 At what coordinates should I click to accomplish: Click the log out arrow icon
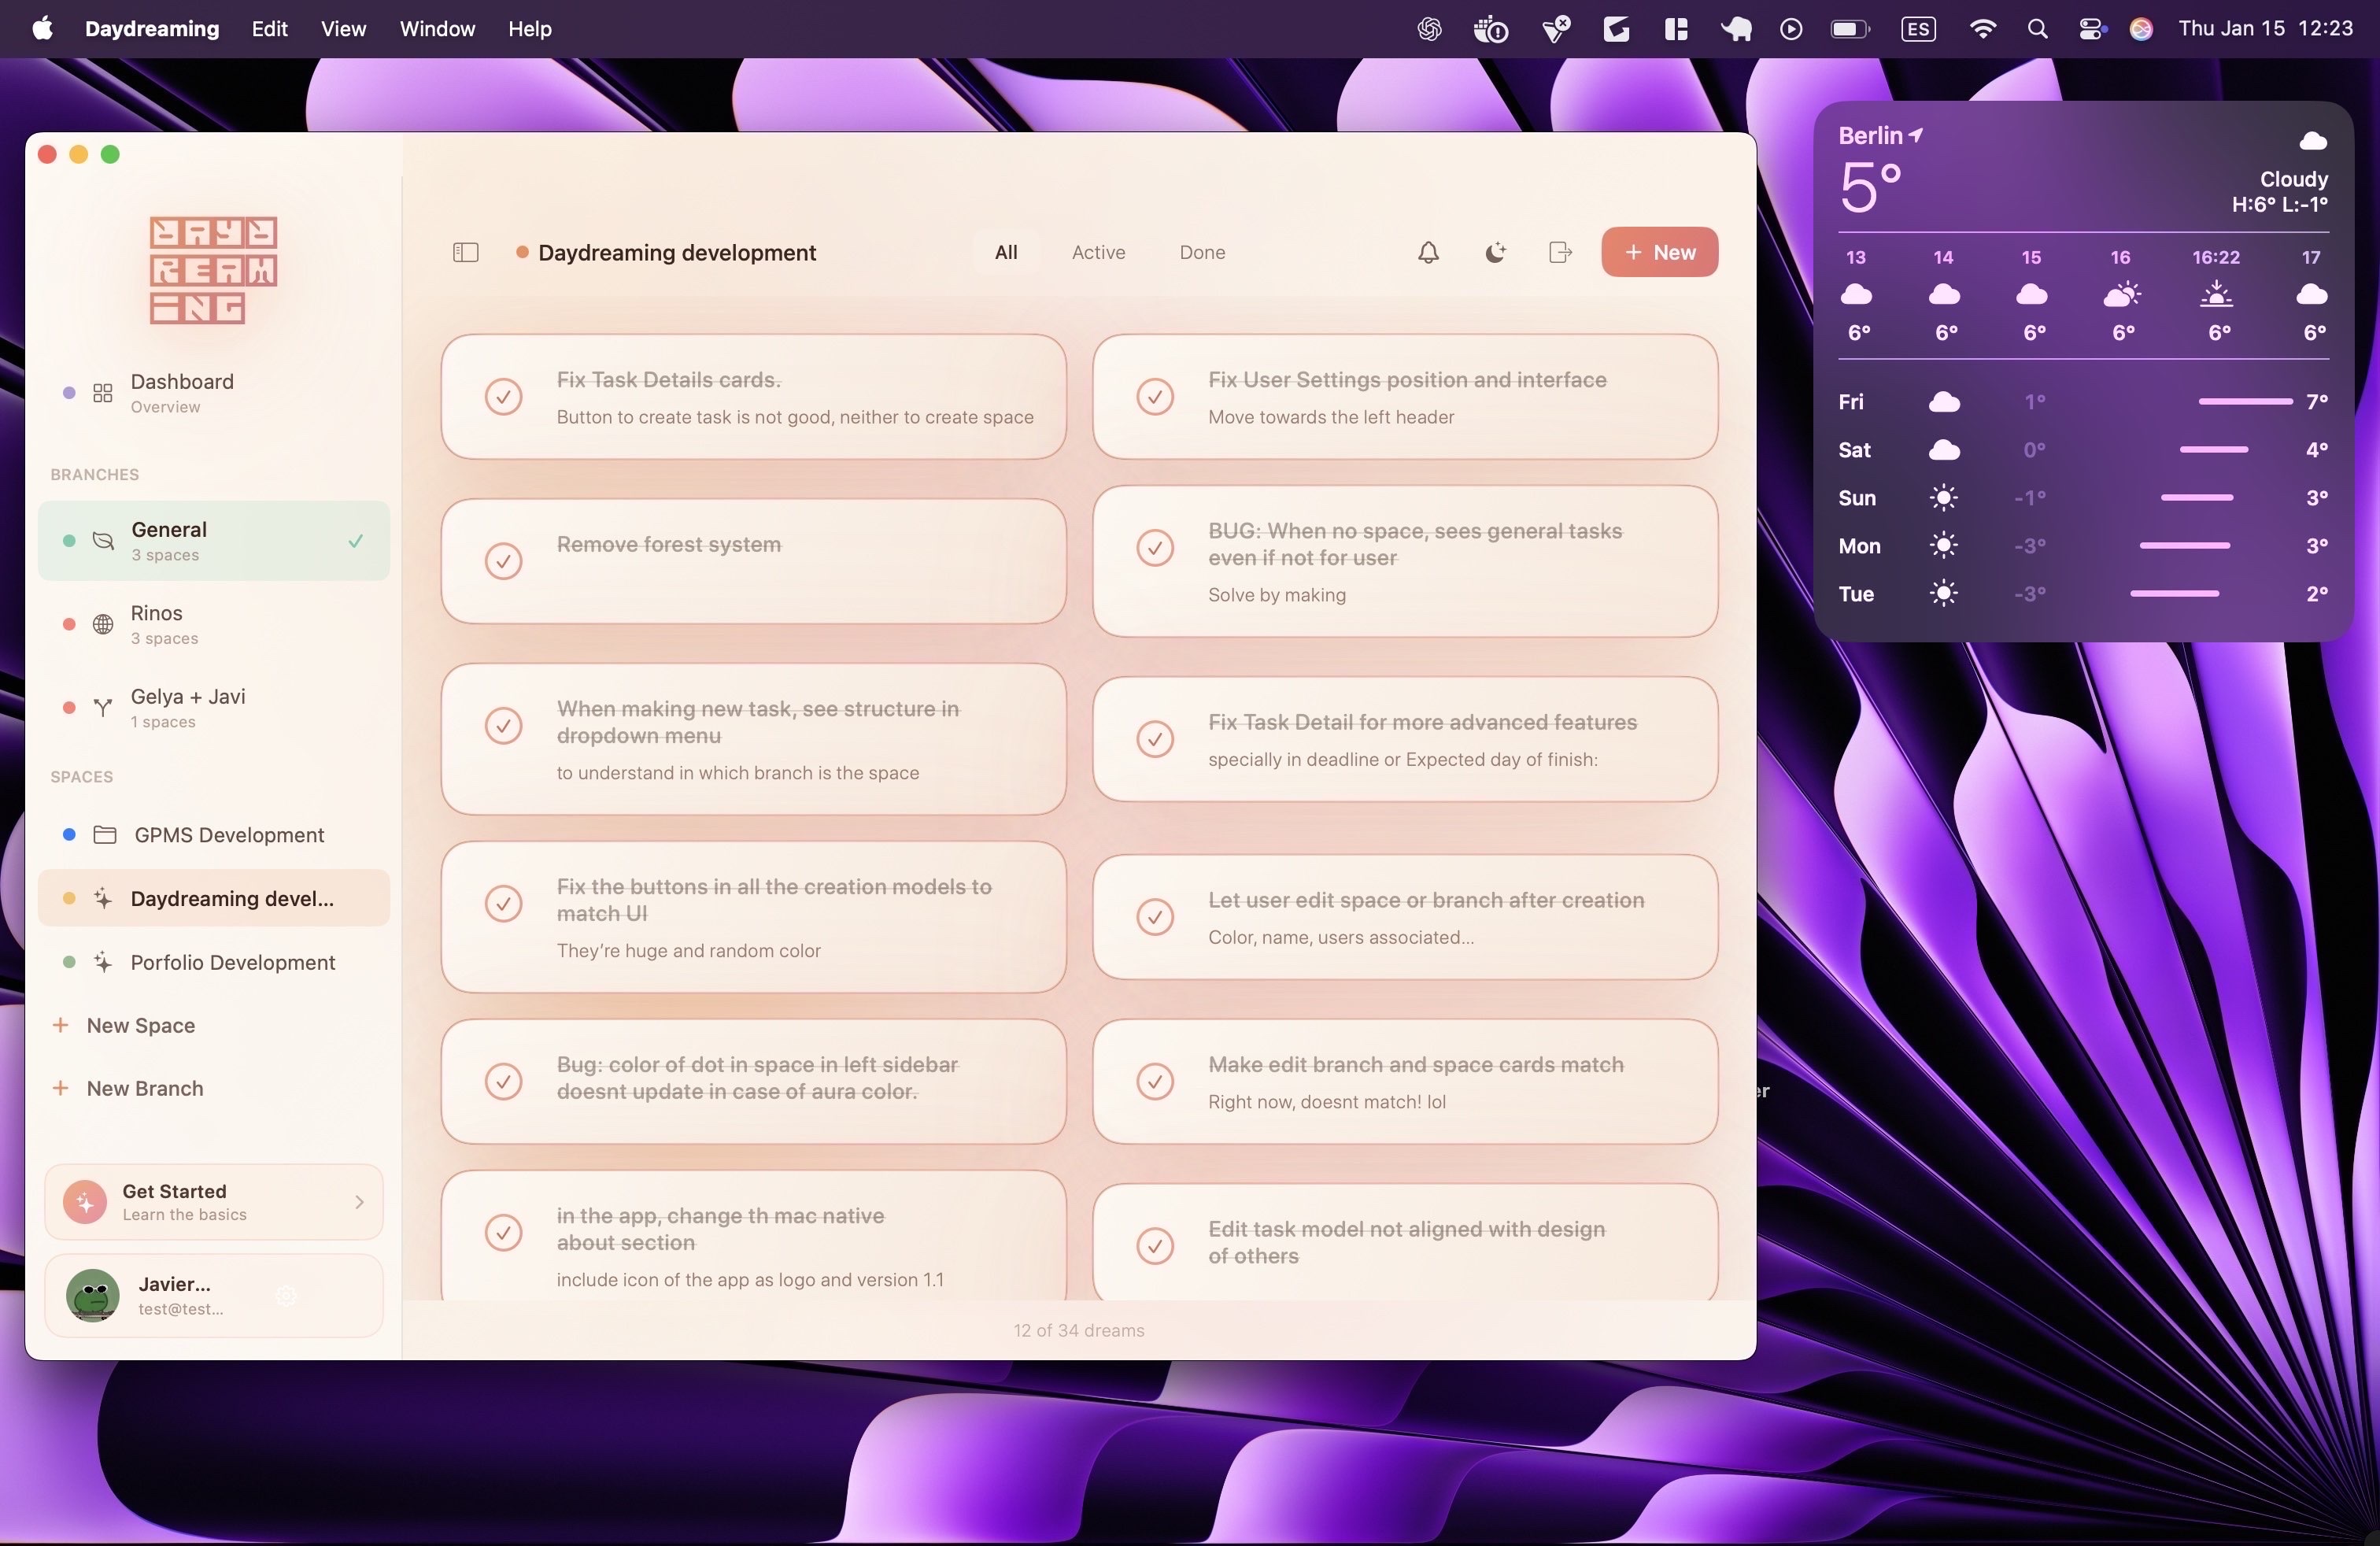[1560, 252]
